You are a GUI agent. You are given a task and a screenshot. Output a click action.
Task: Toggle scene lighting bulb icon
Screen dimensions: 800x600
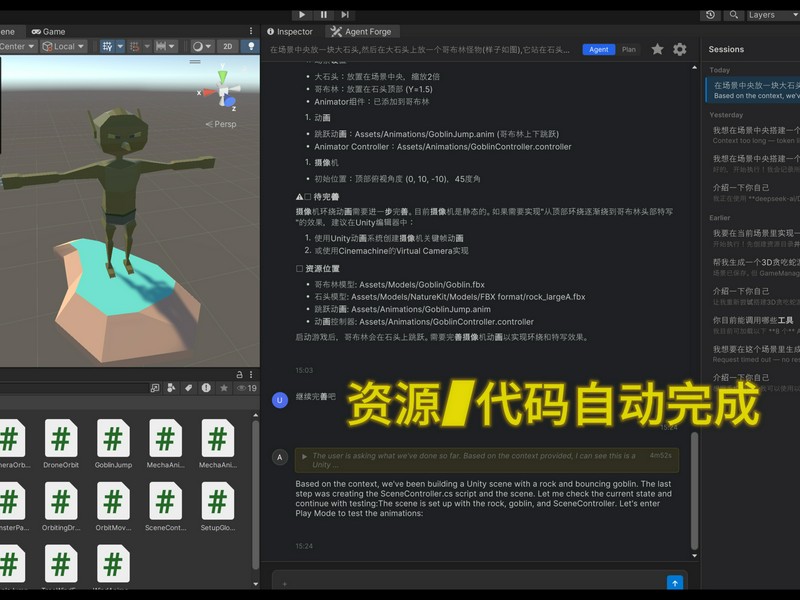(251, 46)
